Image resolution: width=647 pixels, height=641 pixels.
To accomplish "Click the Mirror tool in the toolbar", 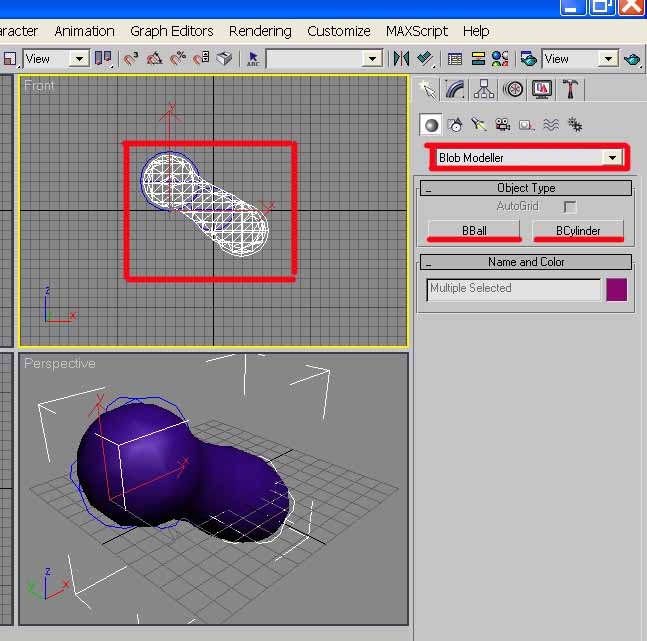I will tap(402, 59).
